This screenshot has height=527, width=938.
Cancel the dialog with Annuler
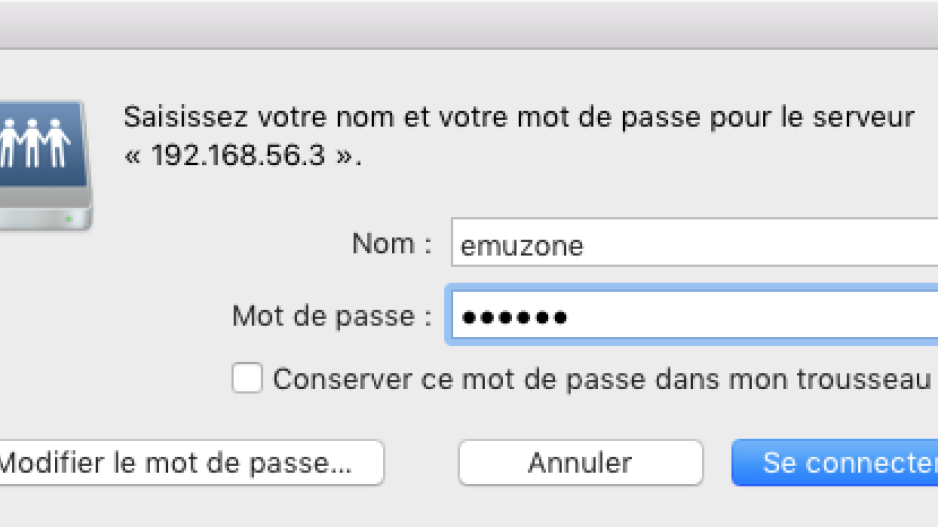pyautogui.click(x=580, y=462)
